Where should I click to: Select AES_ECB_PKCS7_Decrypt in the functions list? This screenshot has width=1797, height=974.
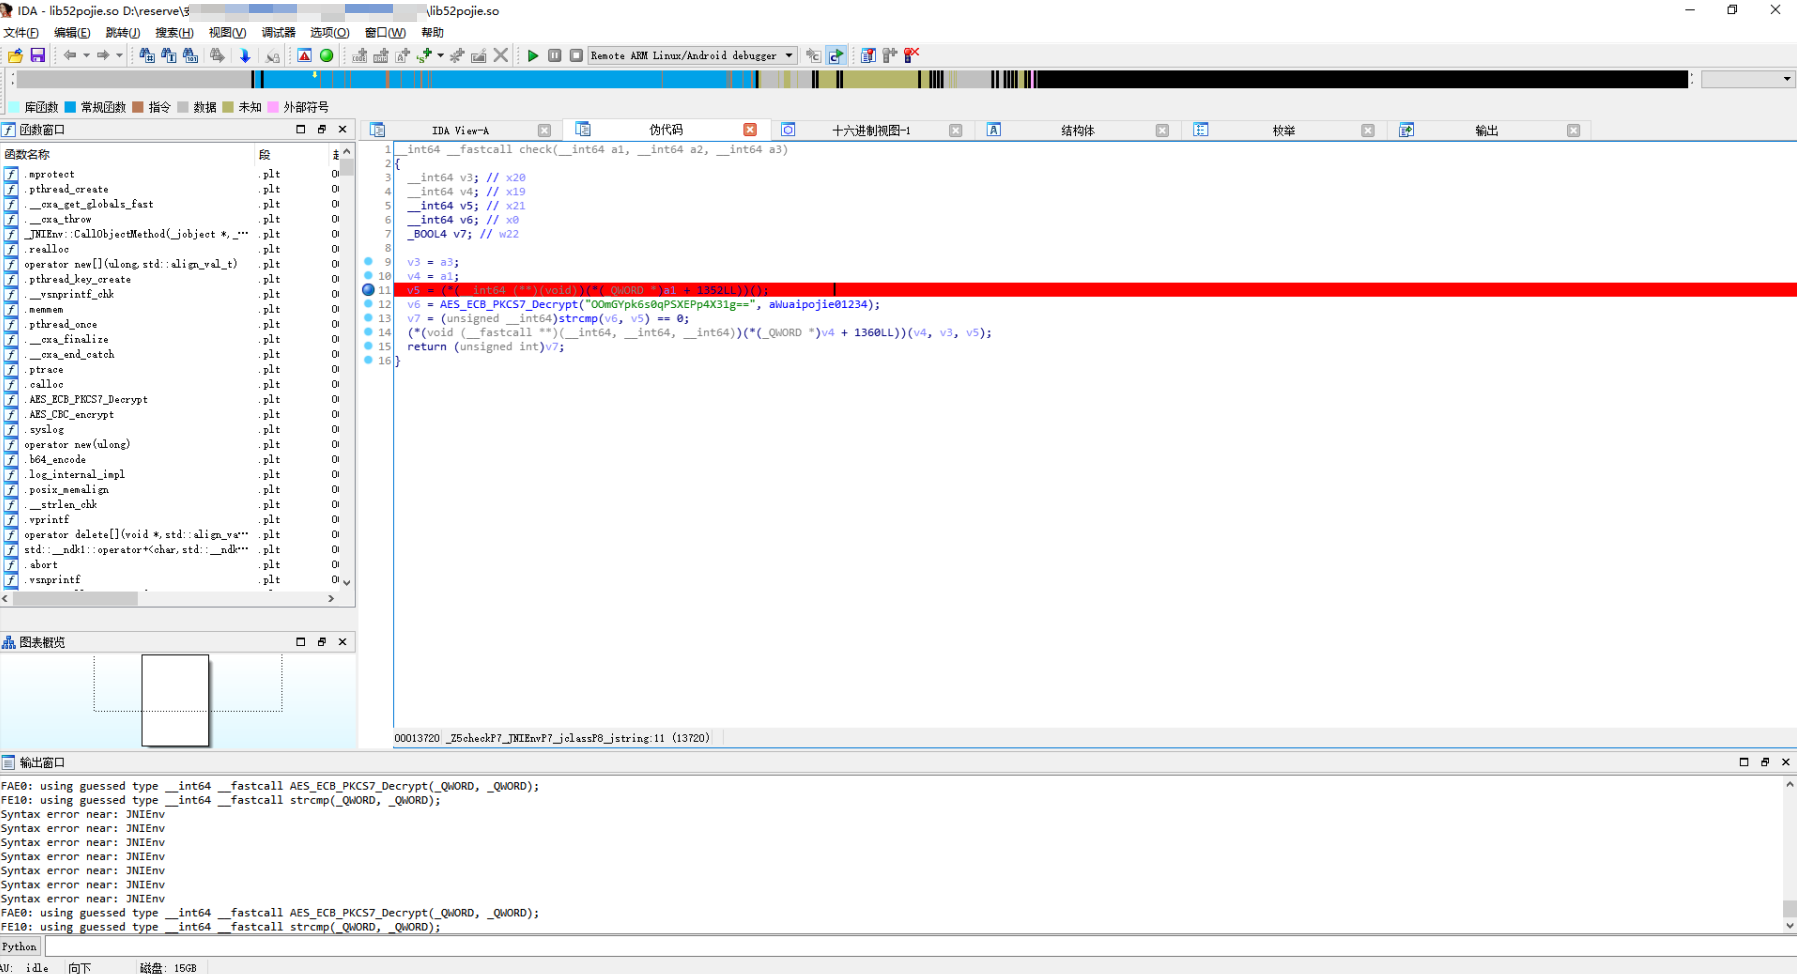[88, 399]
